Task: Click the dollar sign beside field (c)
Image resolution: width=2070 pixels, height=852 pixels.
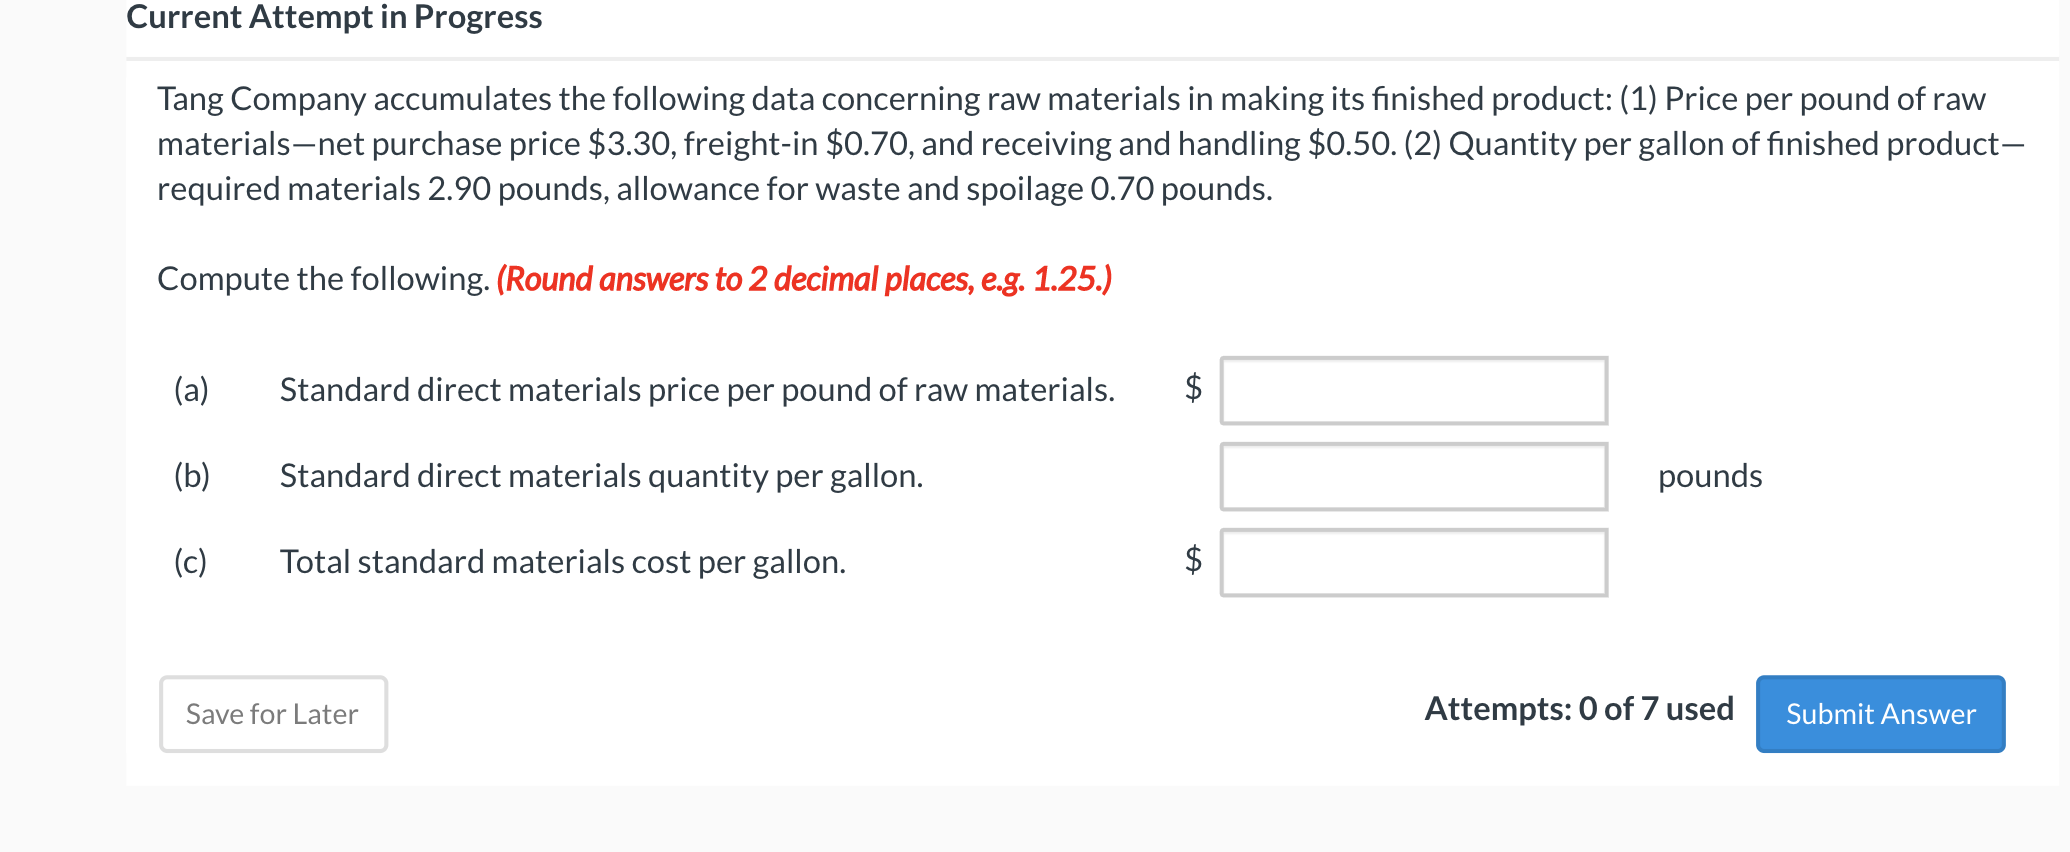Action: coord(1193,559)
